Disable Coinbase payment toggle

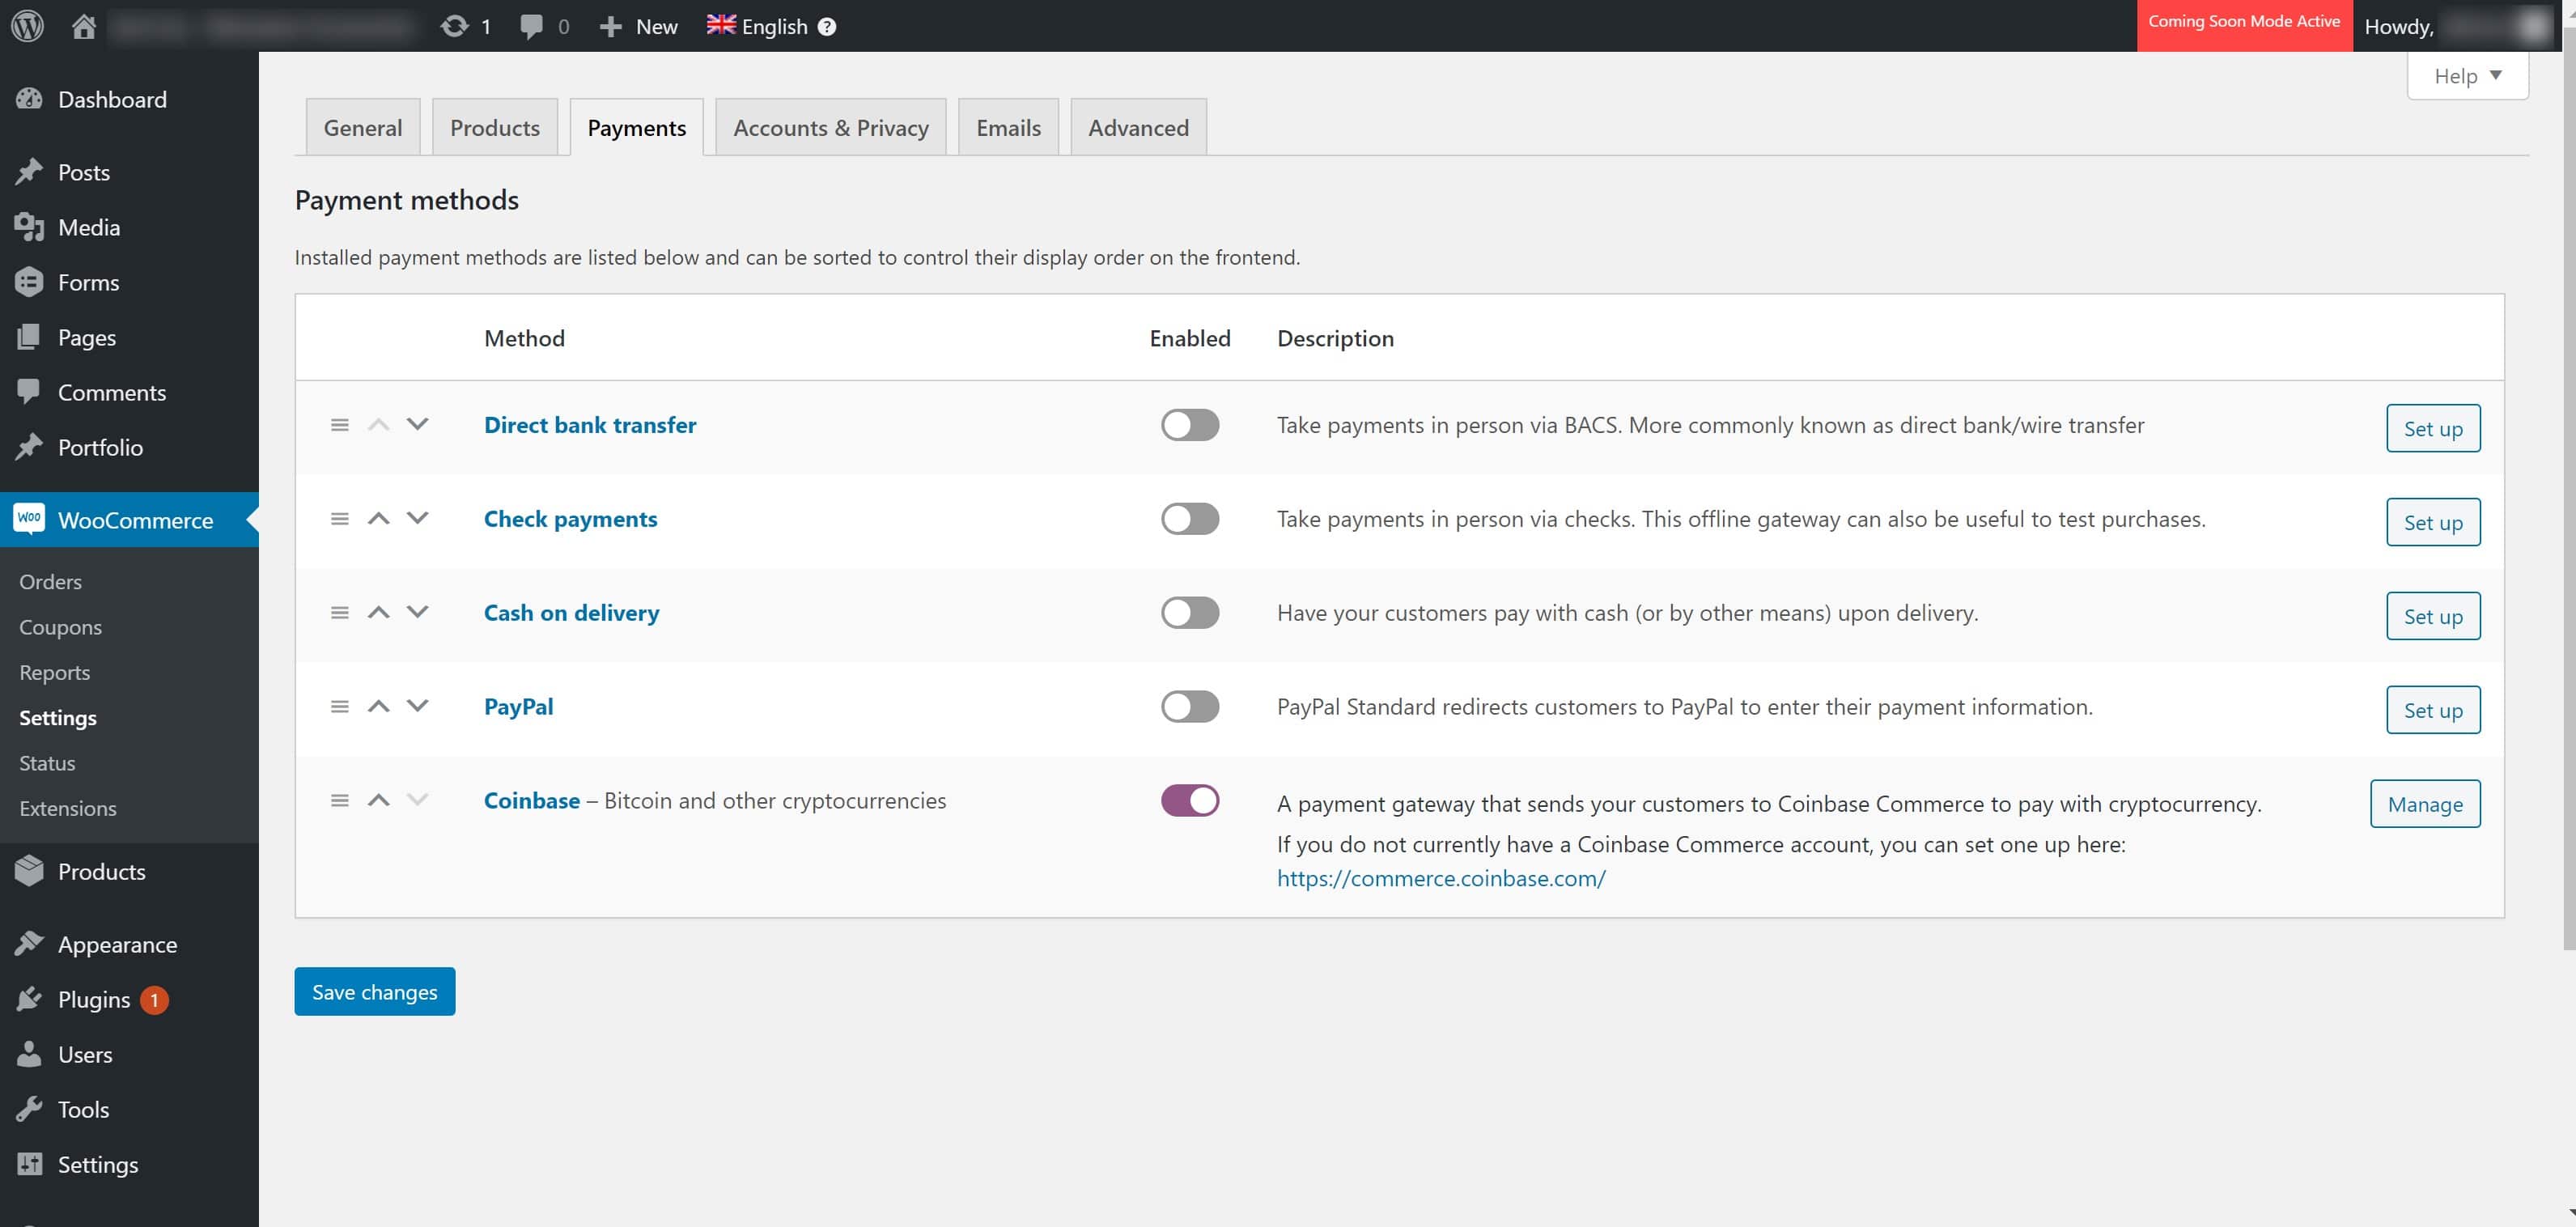1190,801
